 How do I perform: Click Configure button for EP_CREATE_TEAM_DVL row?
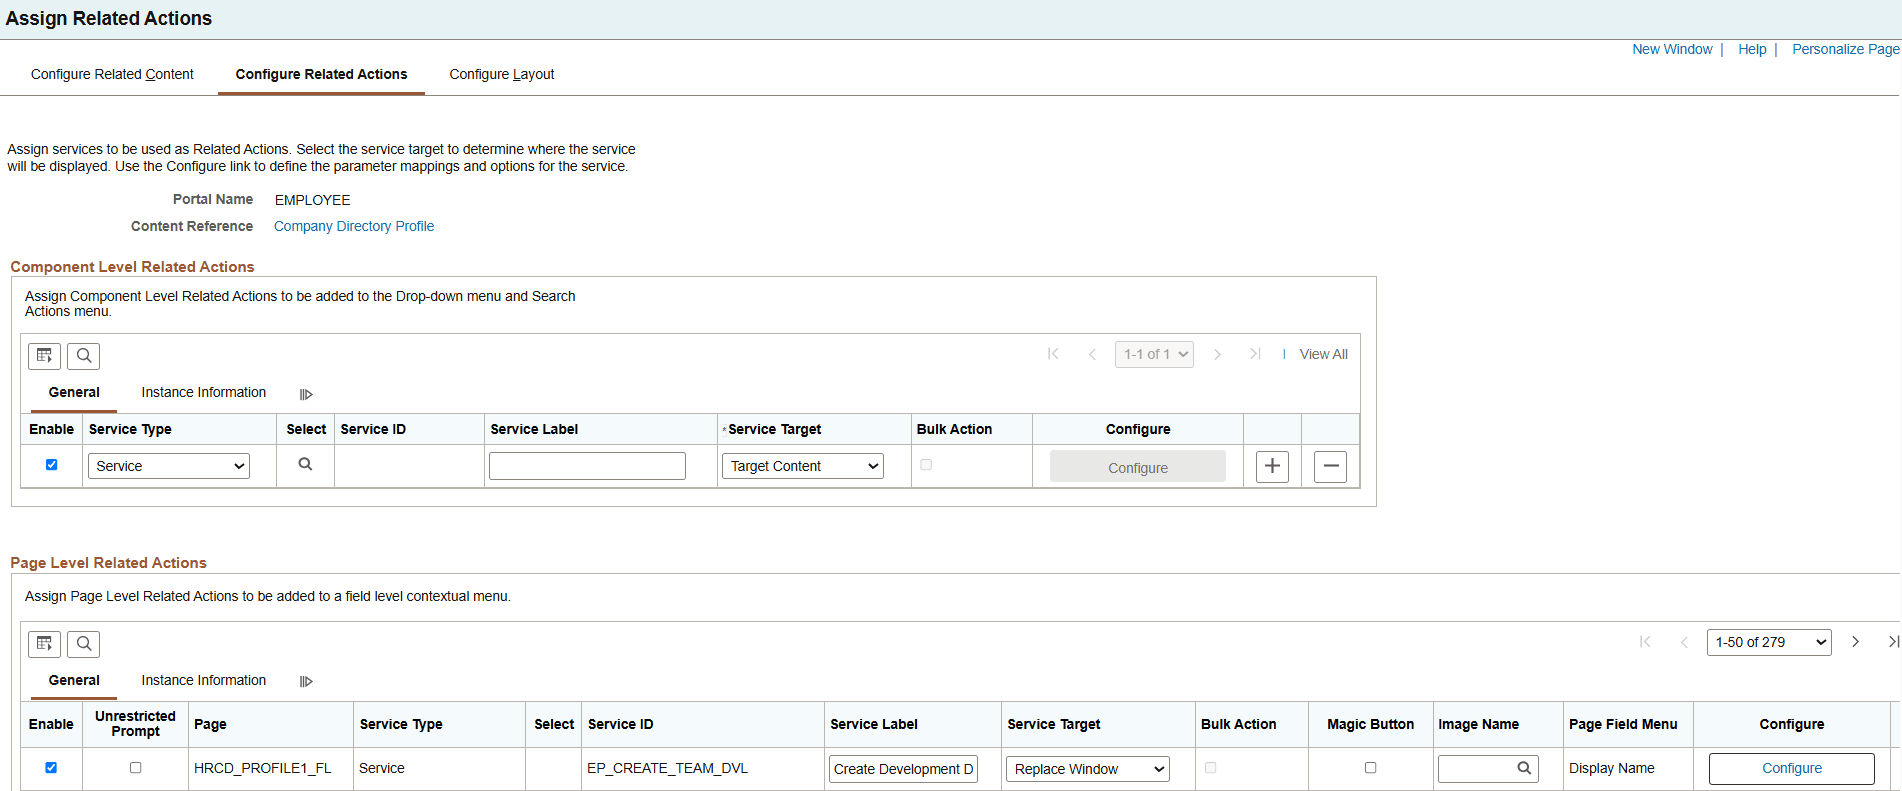(x=1792, y=768)
